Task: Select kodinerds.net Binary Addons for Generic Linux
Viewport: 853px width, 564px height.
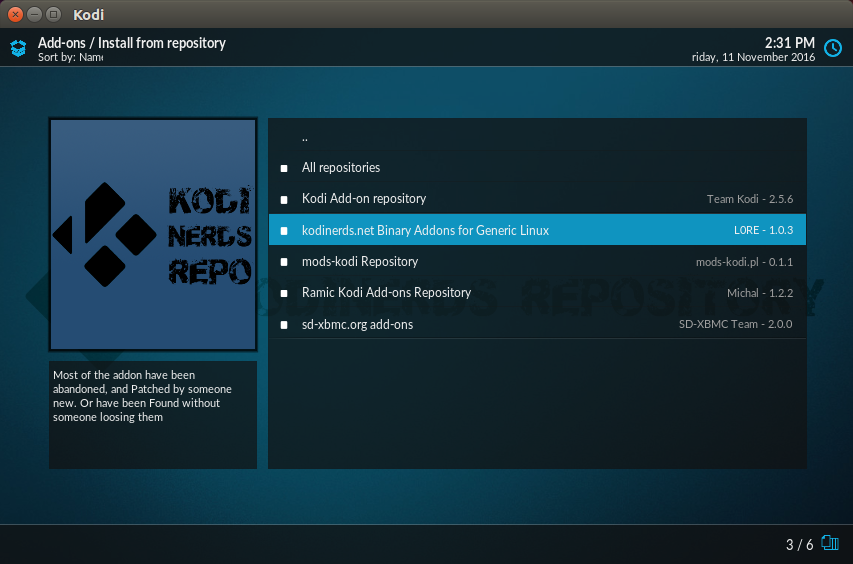Action: tap(537, 230)
